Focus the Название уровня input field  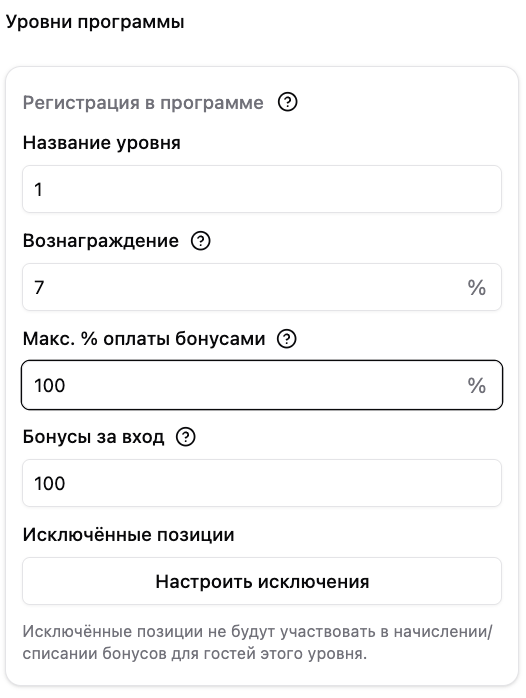(262, 189)
